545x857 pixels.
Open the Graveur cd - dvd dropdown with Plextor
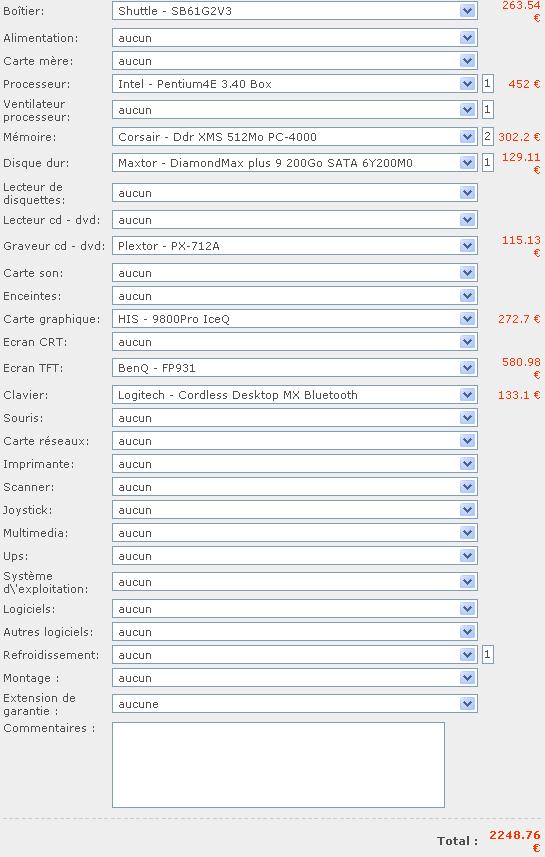(x=295, y=246)
